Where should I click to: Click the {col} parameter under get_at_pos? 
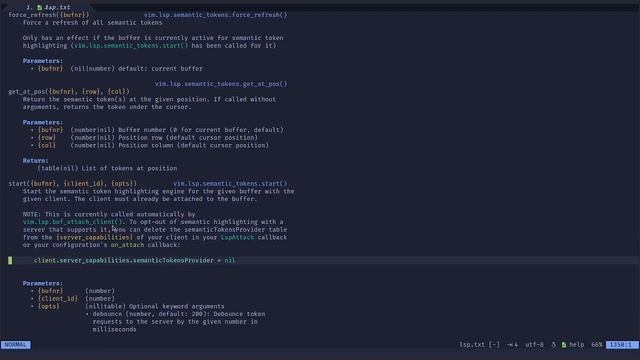click(x=47, y=146)
